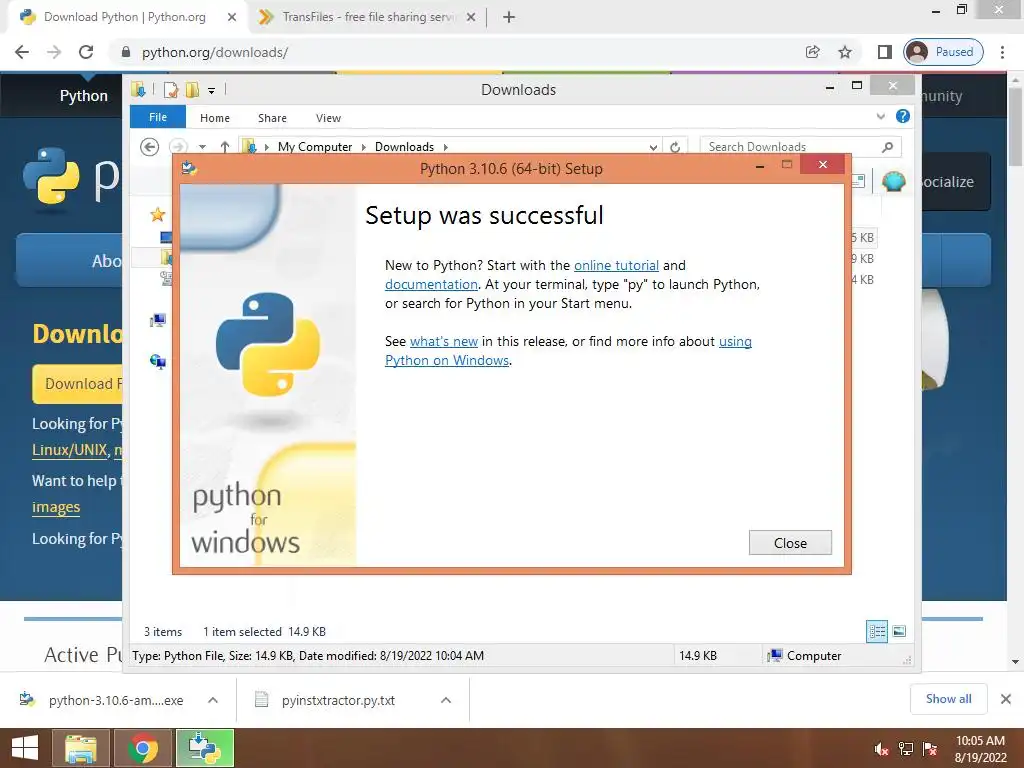Open File Explorer from the taskbar
This screenshot has height=768, width=1024.
coord(80,748)
